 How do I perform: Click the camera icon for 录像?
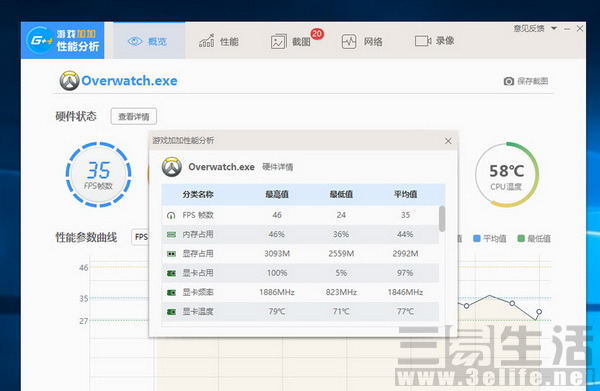click(x=423, y=41)
